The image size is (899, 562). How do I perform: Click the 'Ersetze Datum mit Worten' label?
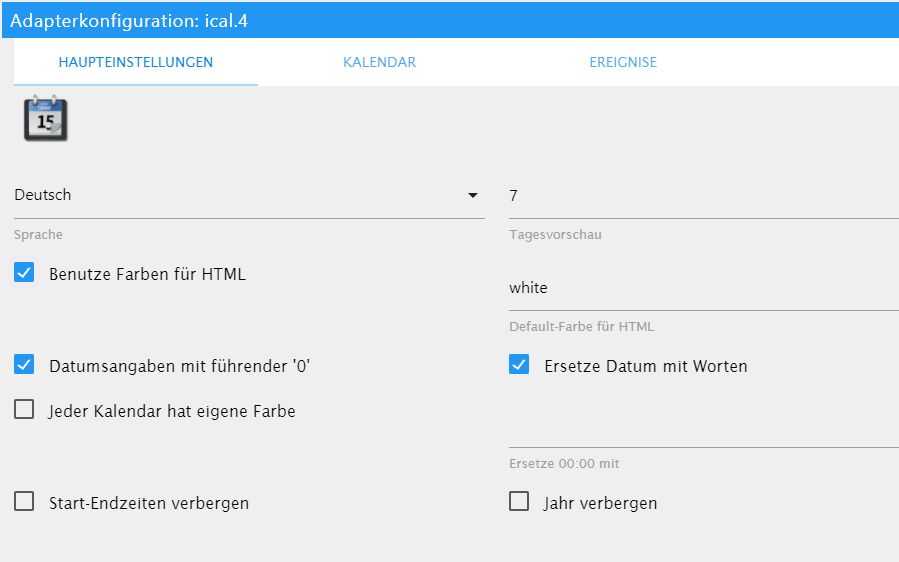pyautogui.click(x=645, y=366)
